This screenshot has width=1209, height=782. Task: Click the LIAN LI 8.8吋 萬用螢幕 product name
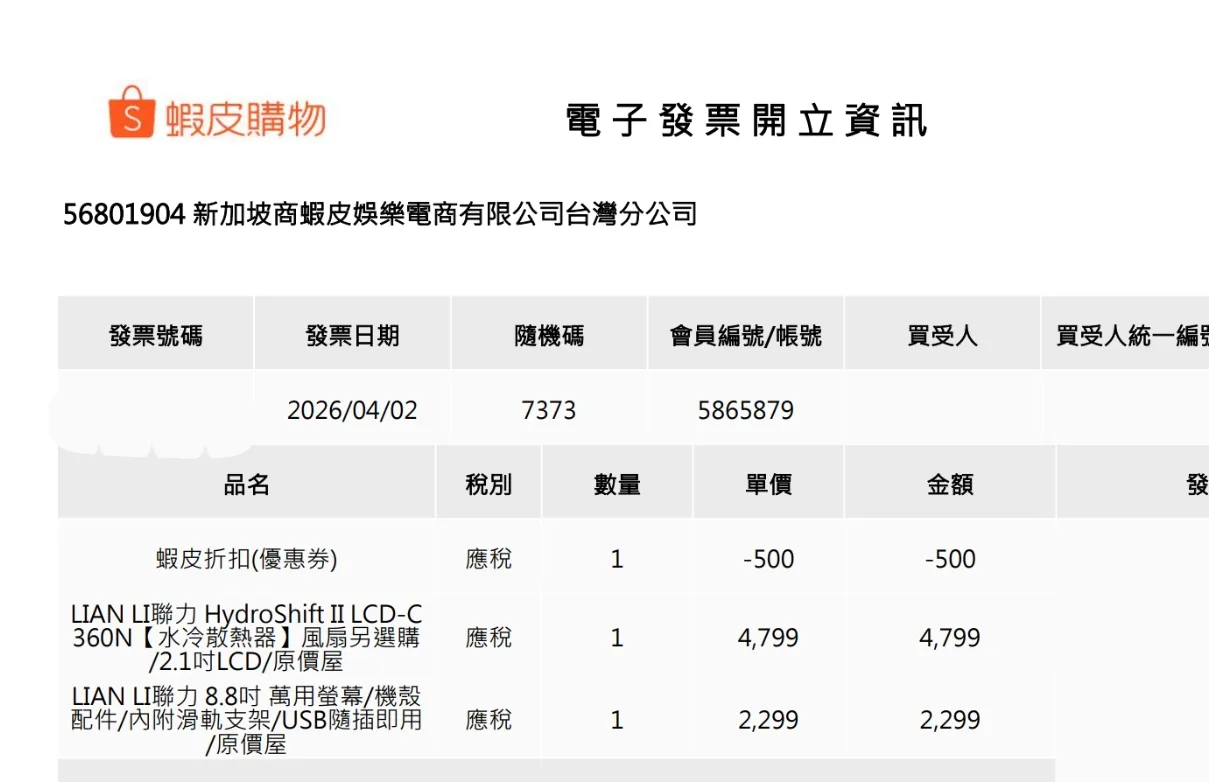coord(247,720)
